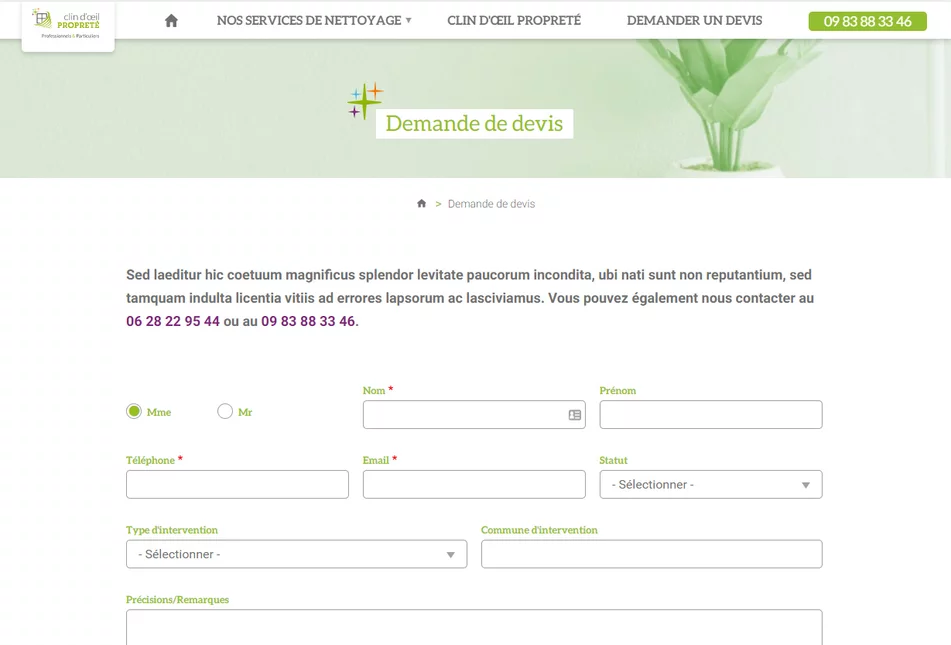Image resolution: width=951 pixels, height=645 pixels.
Task: Click into the Téléphone input field
Action: (237, 485)
